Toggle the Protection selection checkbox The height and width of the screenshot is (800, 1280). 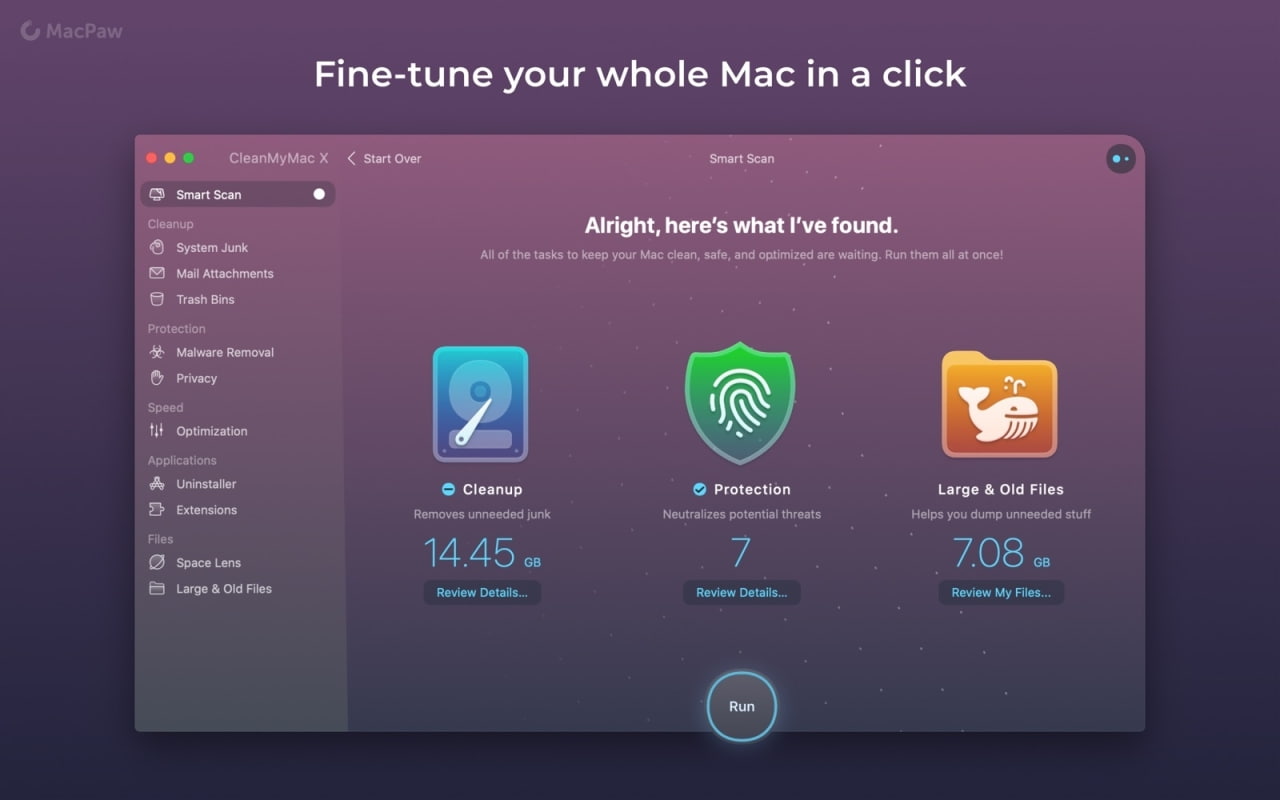pyautogui.click(x=700, y=489)
